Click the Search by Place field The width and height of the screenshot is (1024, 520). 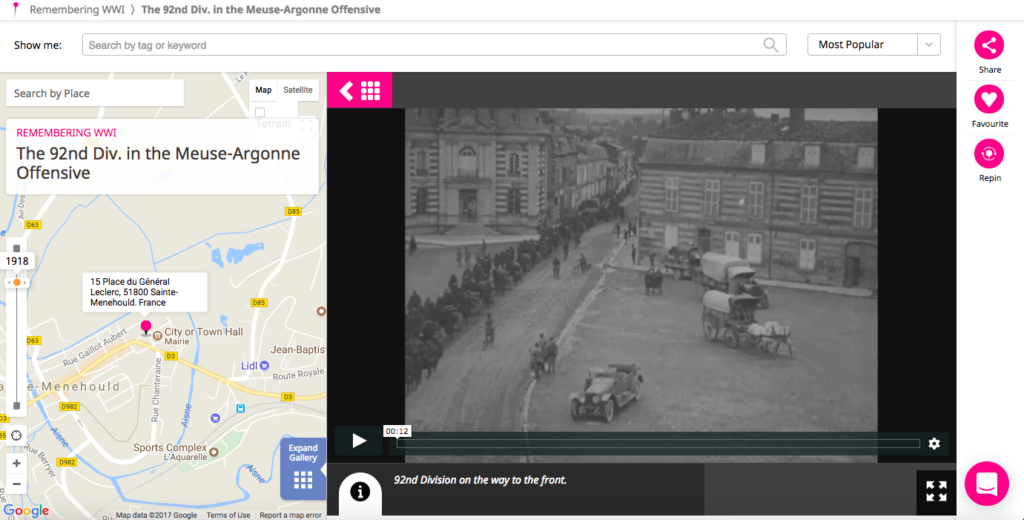[x=95, y=93]
